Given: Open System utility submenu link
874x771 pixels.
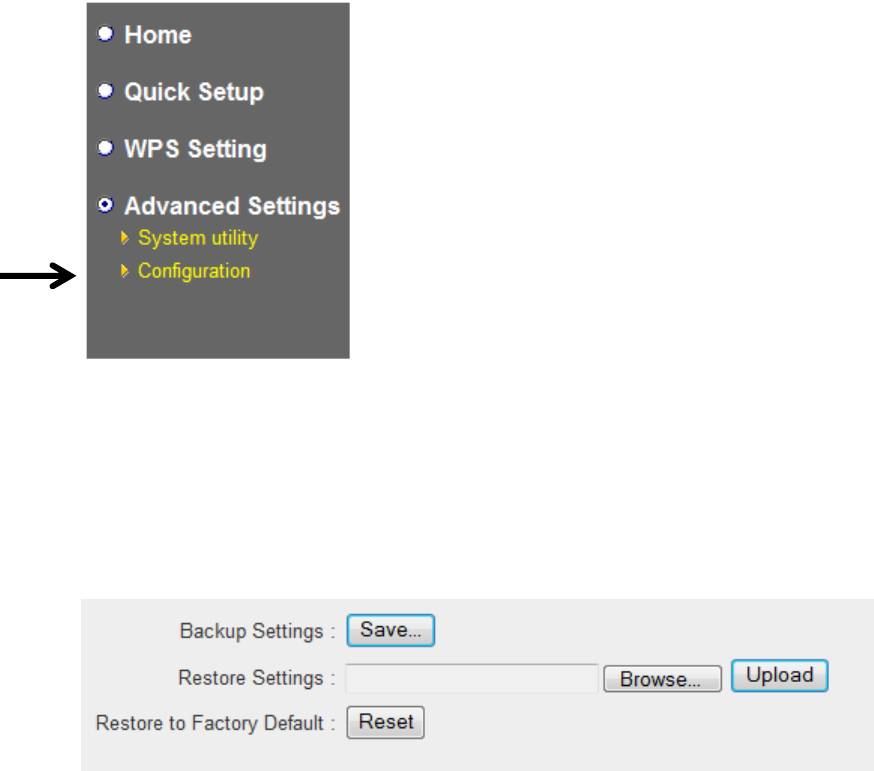Looking at the screenshot, I should pos(198,238).
